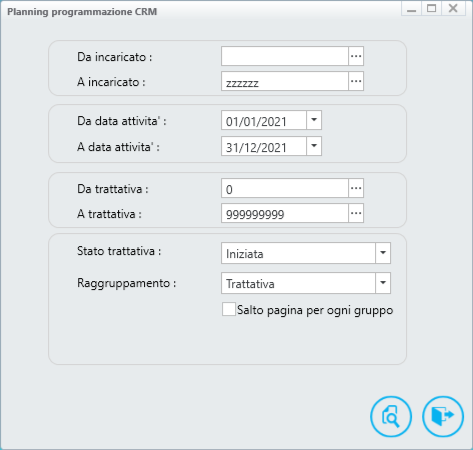The image size is (473, 450).
Task: Open the Stato trattativa dropdown arrow
Action: (x=383, y=253)
